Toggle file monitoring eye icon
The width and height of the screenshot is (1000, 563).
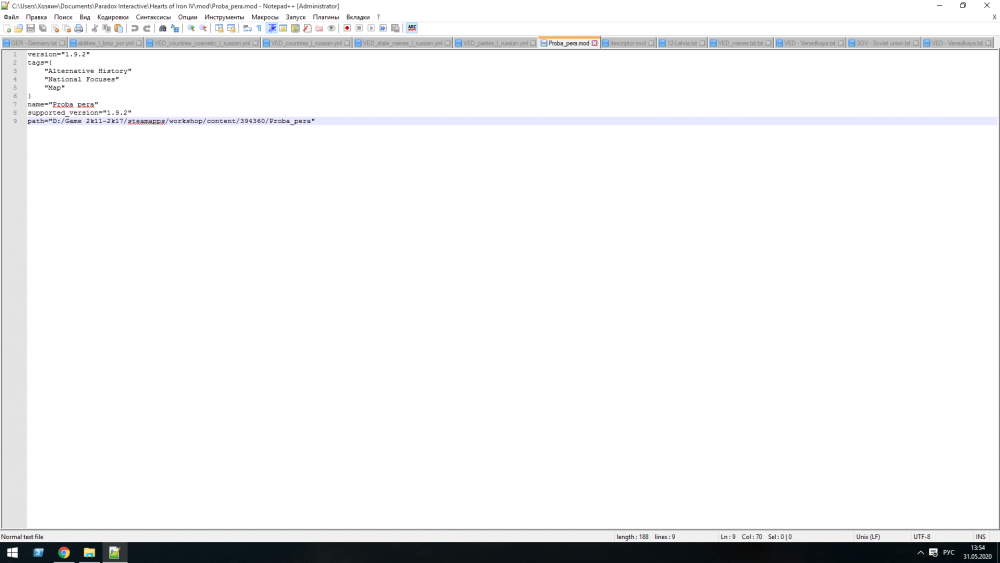click(331, 28)
